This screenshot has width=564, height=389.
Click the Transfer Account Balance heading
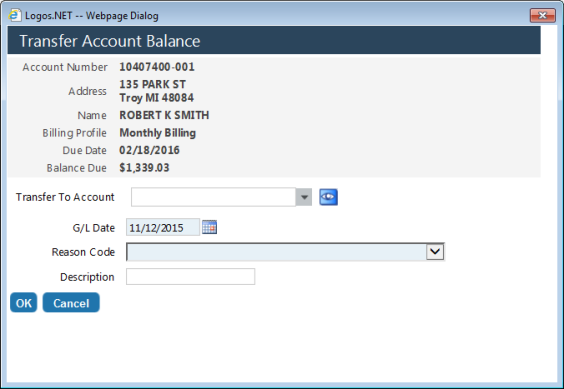(x=110, y=41)
